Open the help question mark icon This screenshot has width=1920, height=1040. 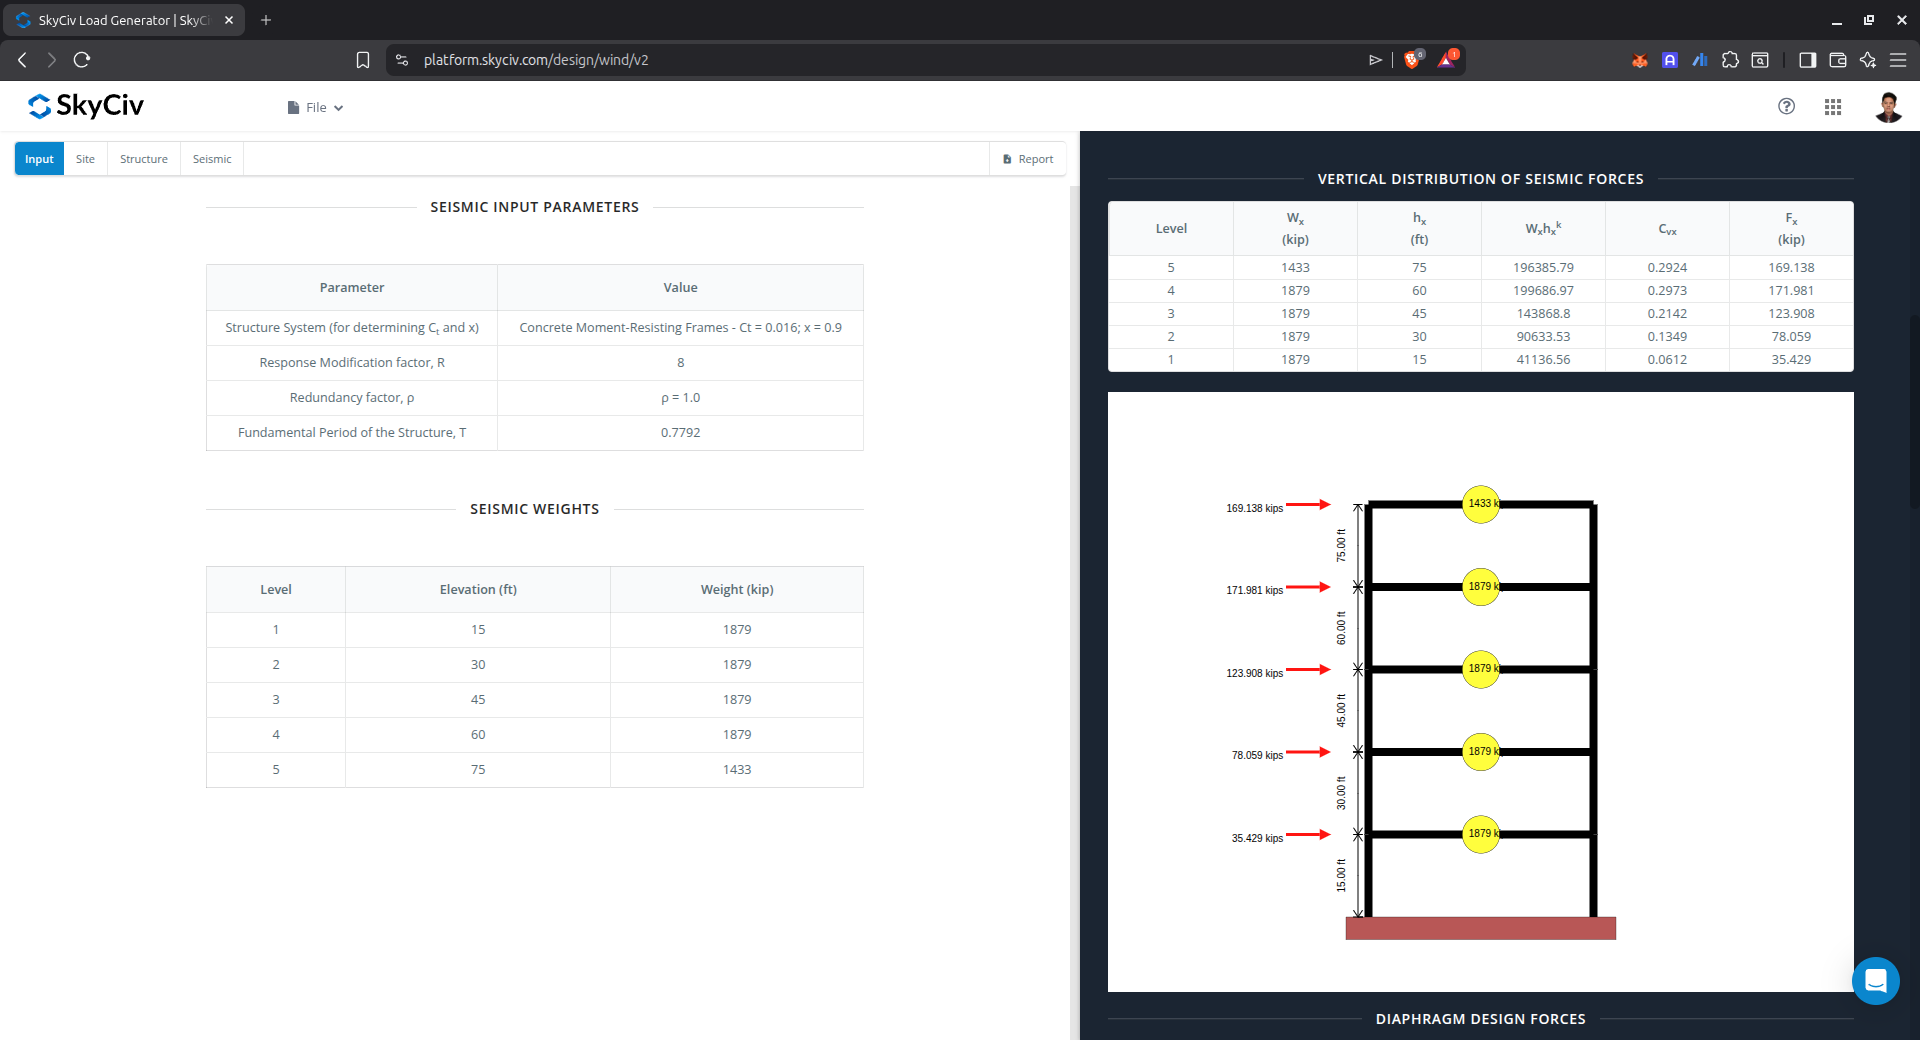point(1786,107)
